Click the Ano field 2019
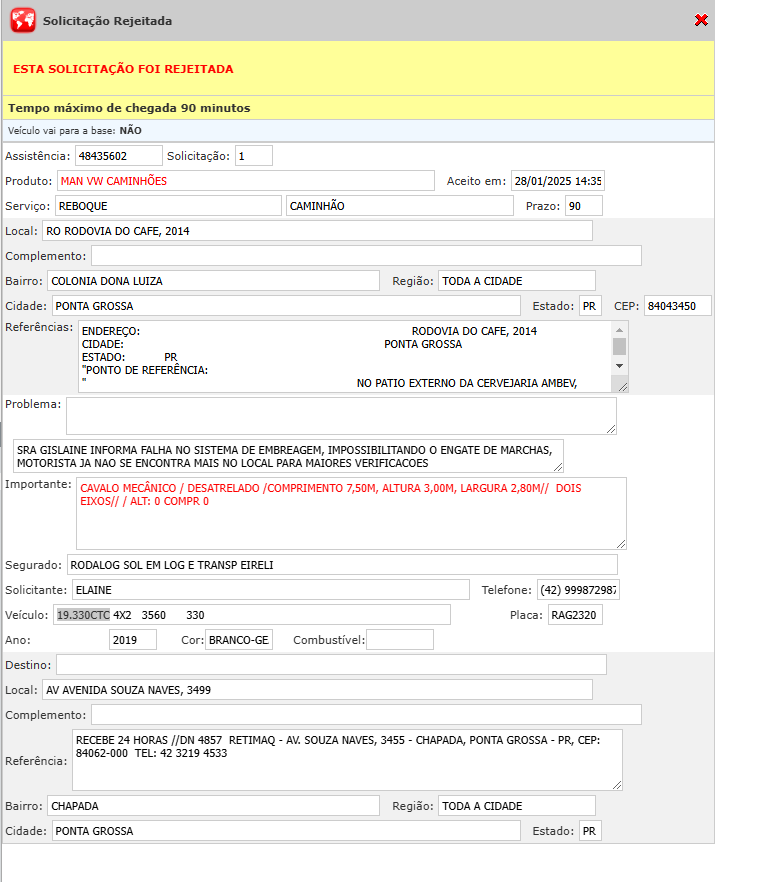This screenshot has width=758, height=882. pyautogui.click(x=133, y=640)
